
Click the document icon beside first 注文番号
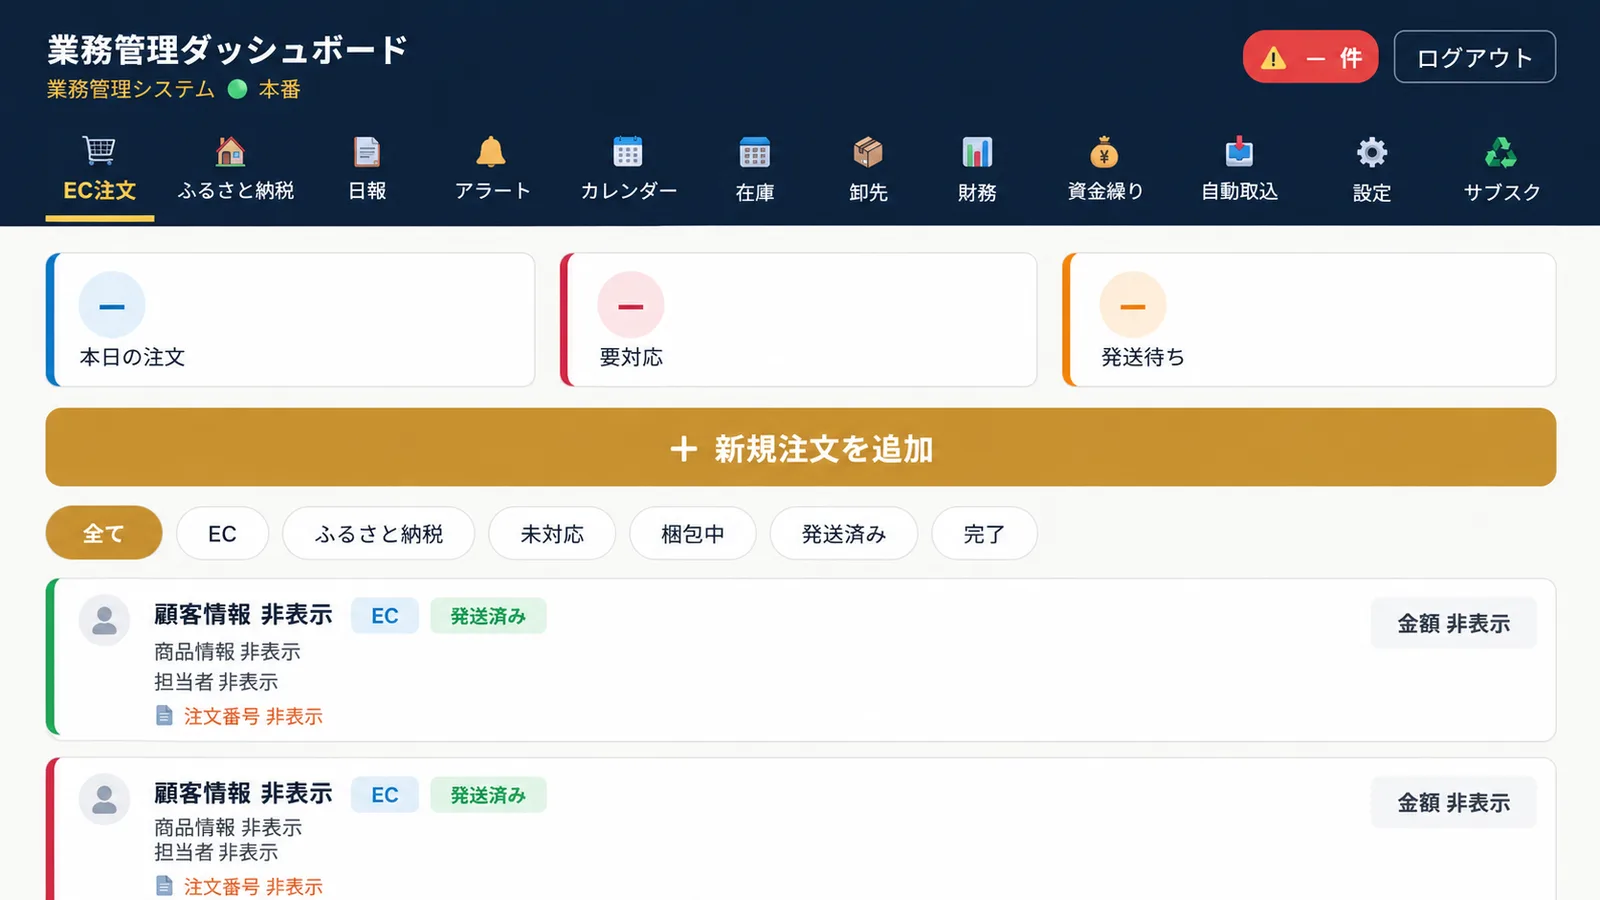(x=164, y=716)
